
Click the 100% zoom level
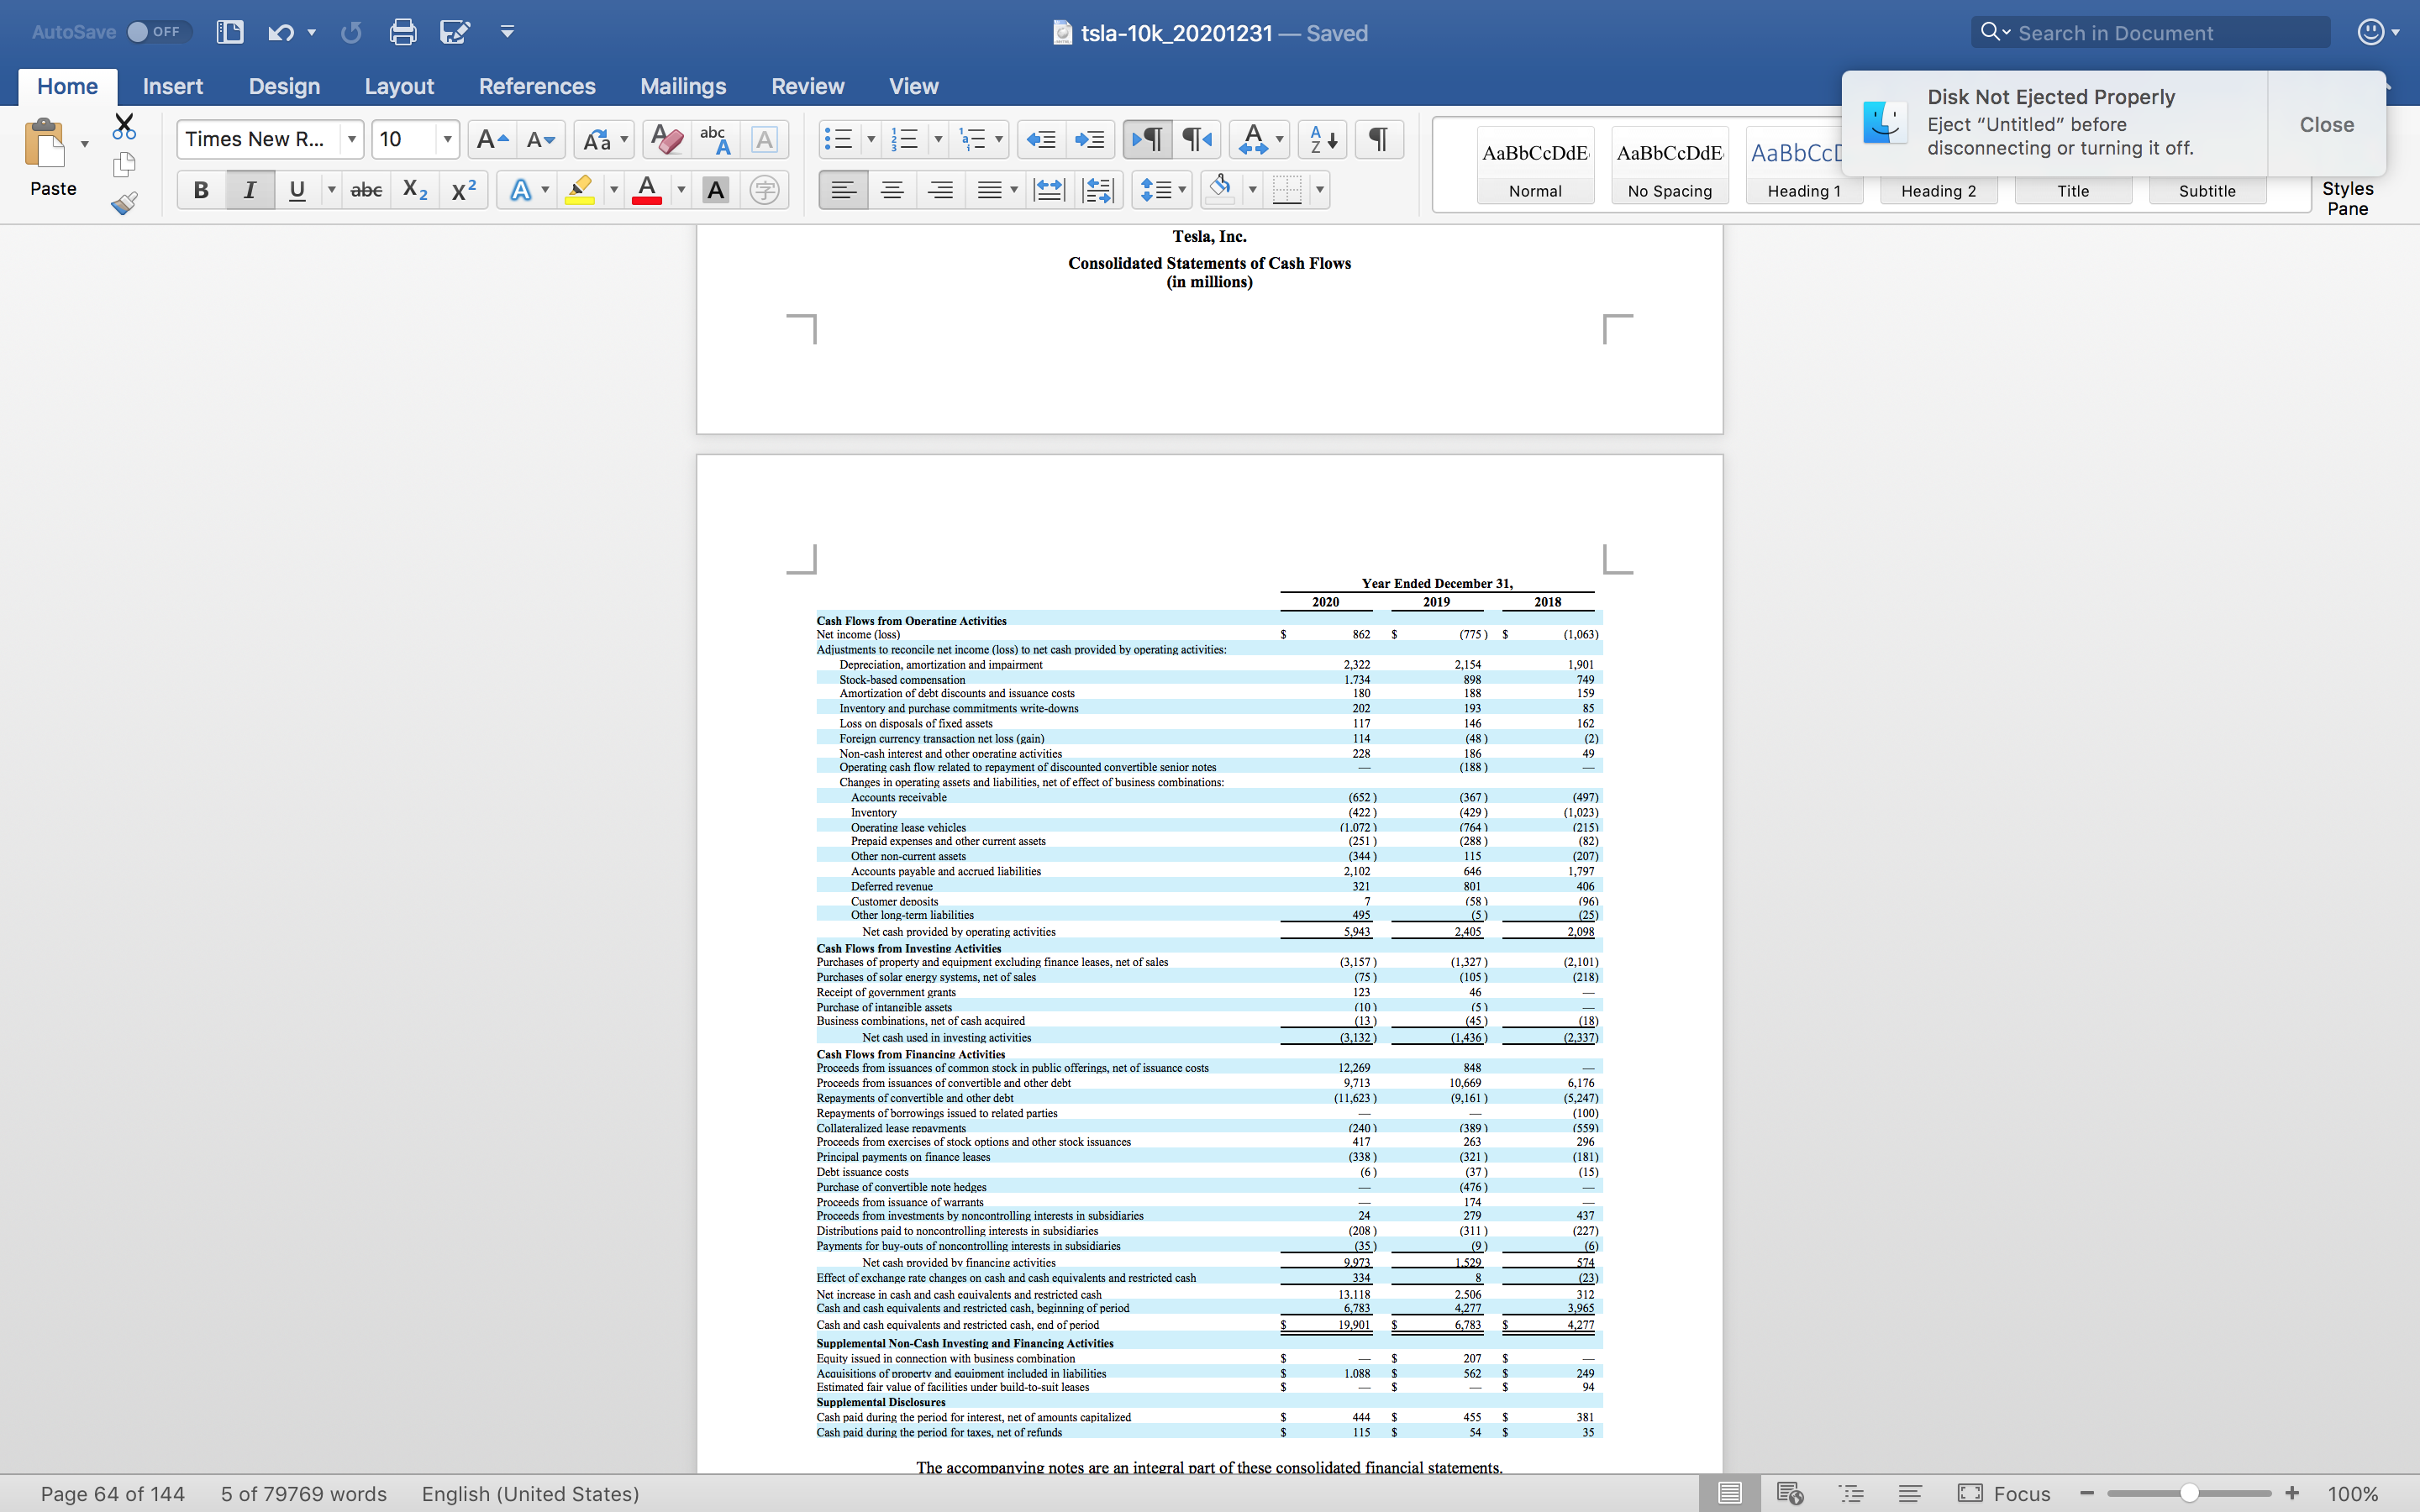click(x=2353, y=1493)
